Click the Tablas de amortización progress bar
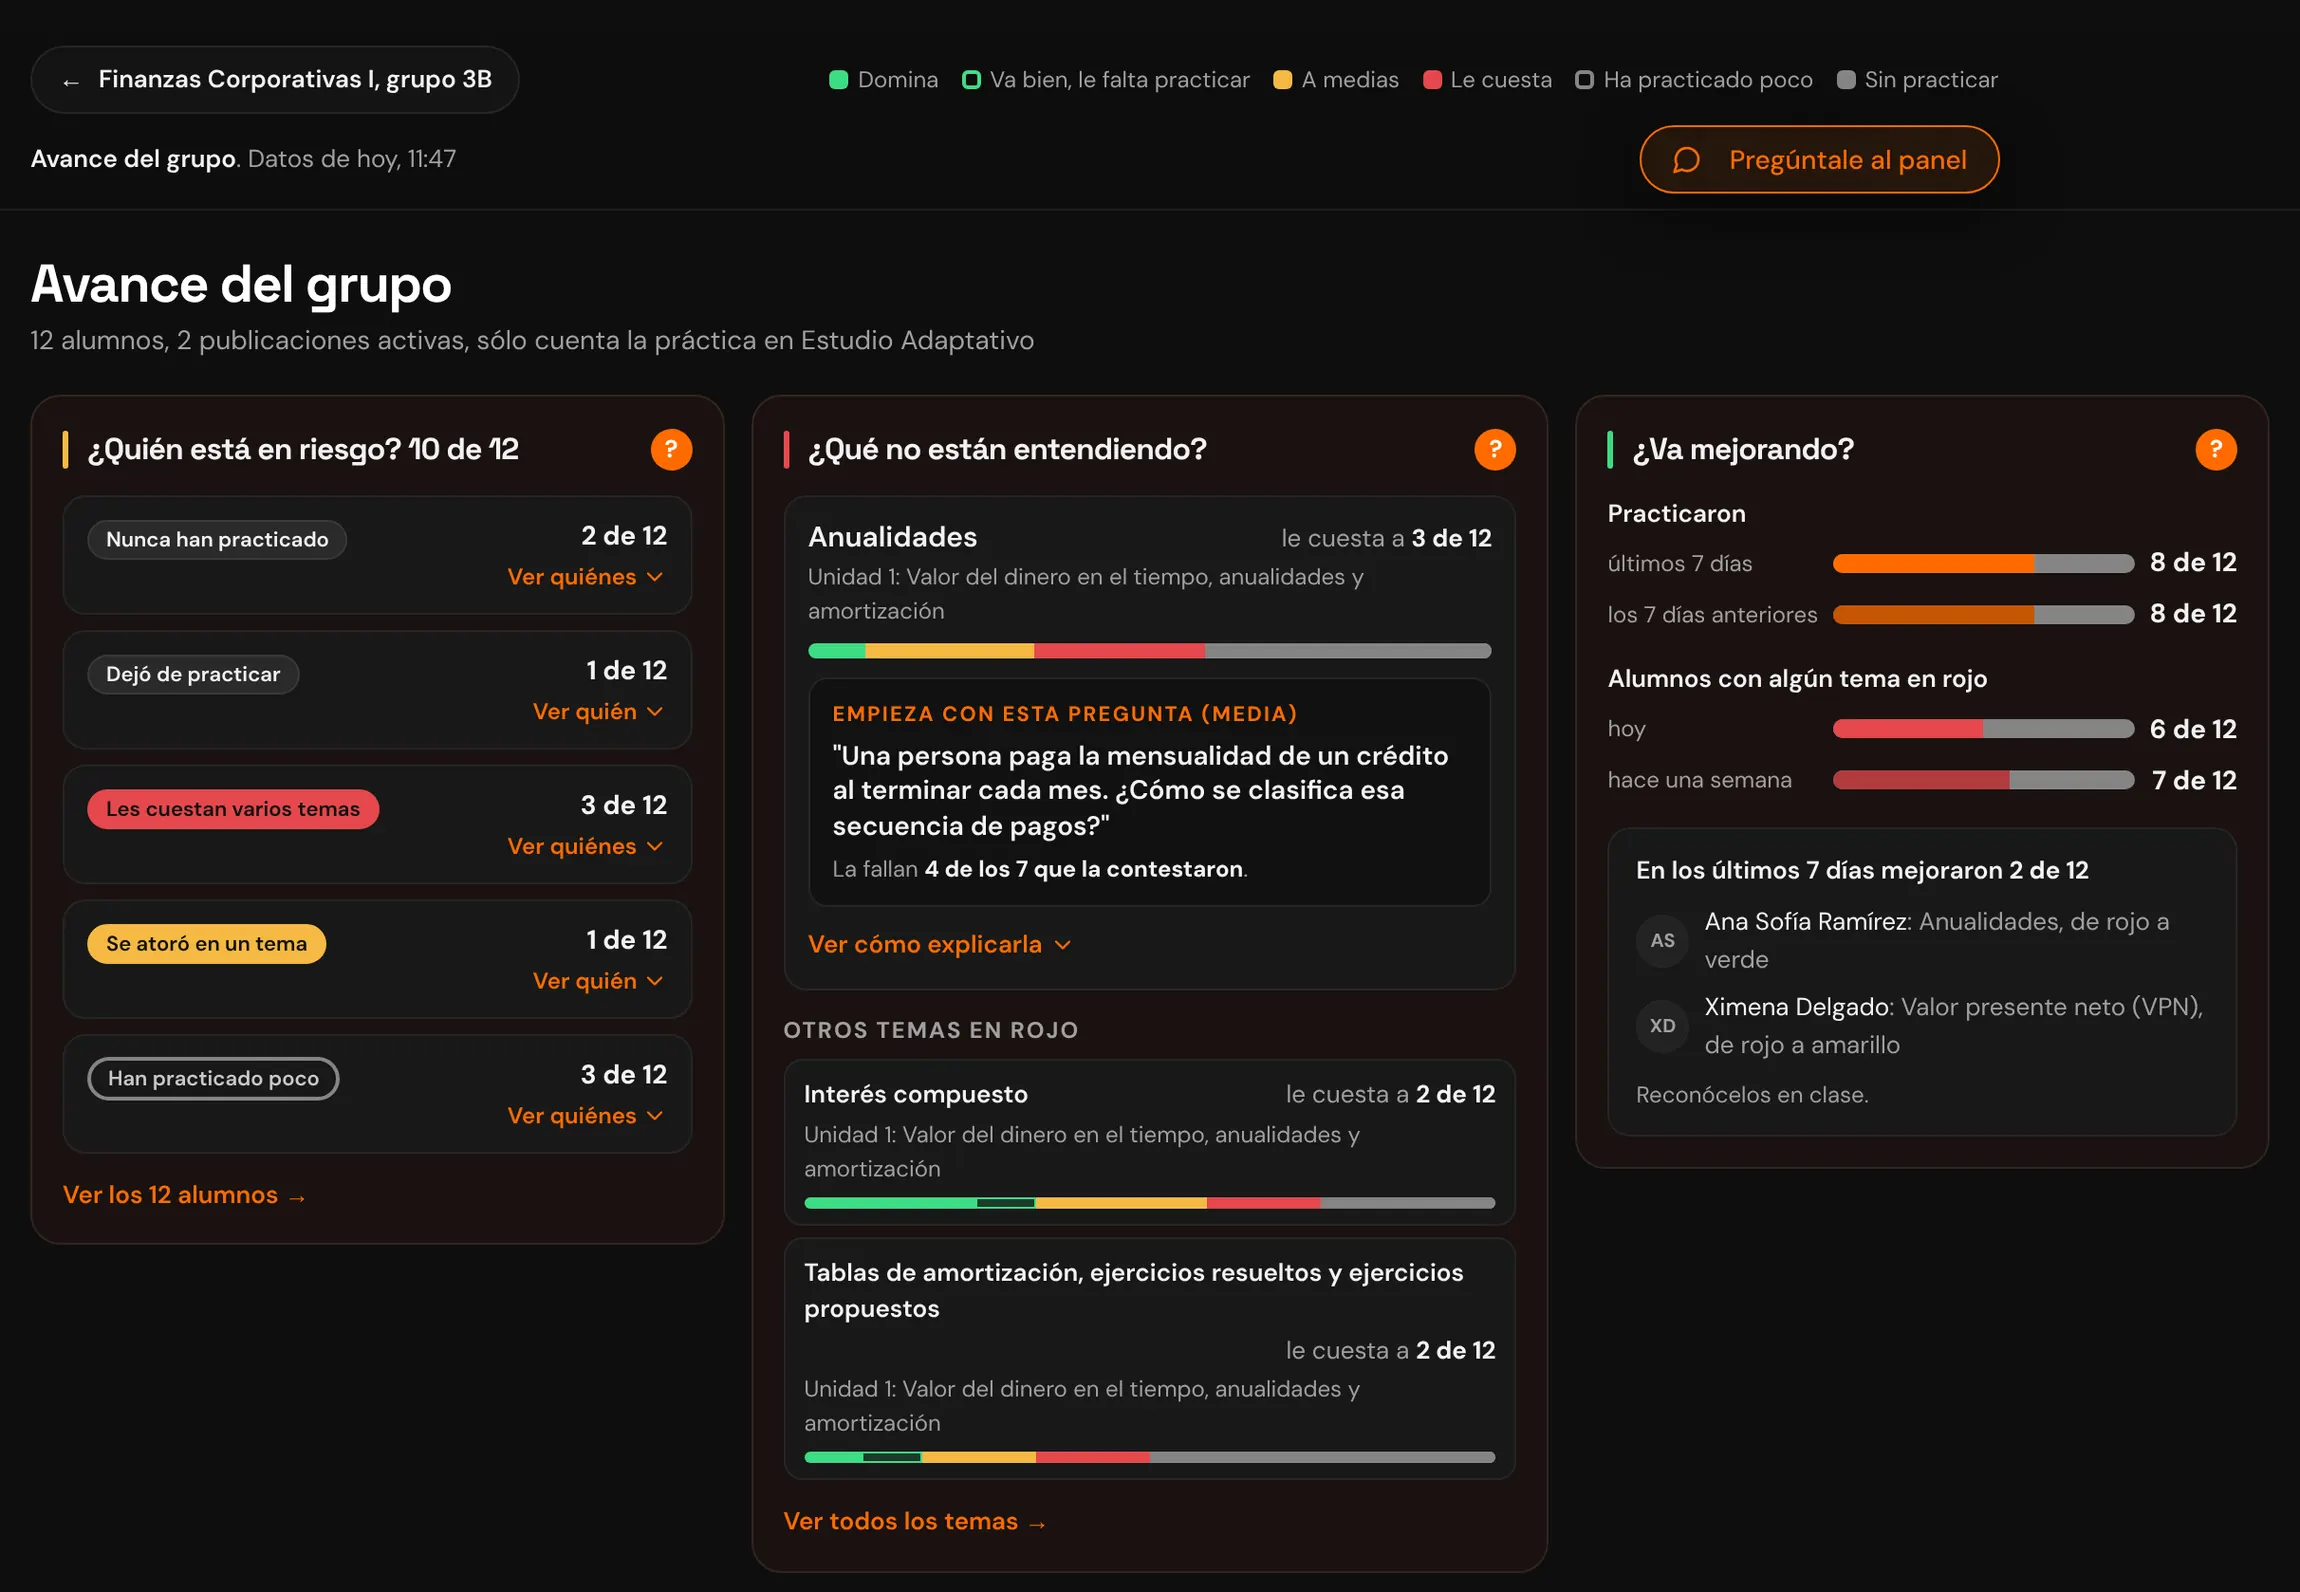The width and height of the screenshot is (2300, 1592). [x=1149, y=1458]
